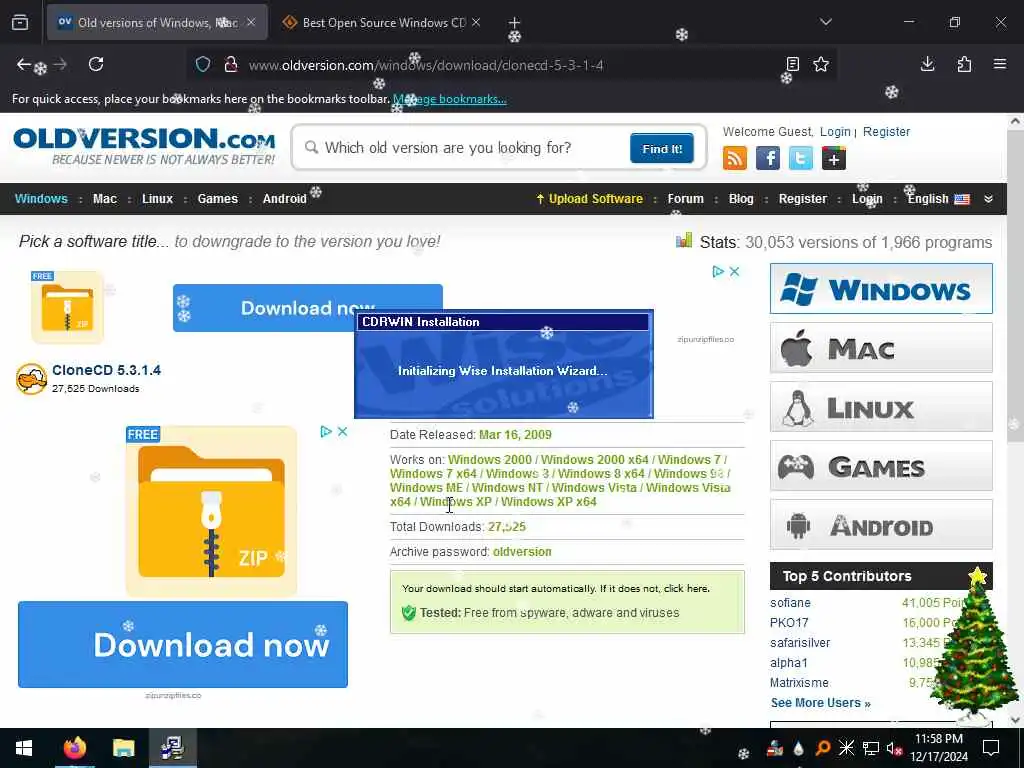This screenshot has height=768, width=1024.
Task: Open Forum in the nav bar
Action: click(686, 199)
